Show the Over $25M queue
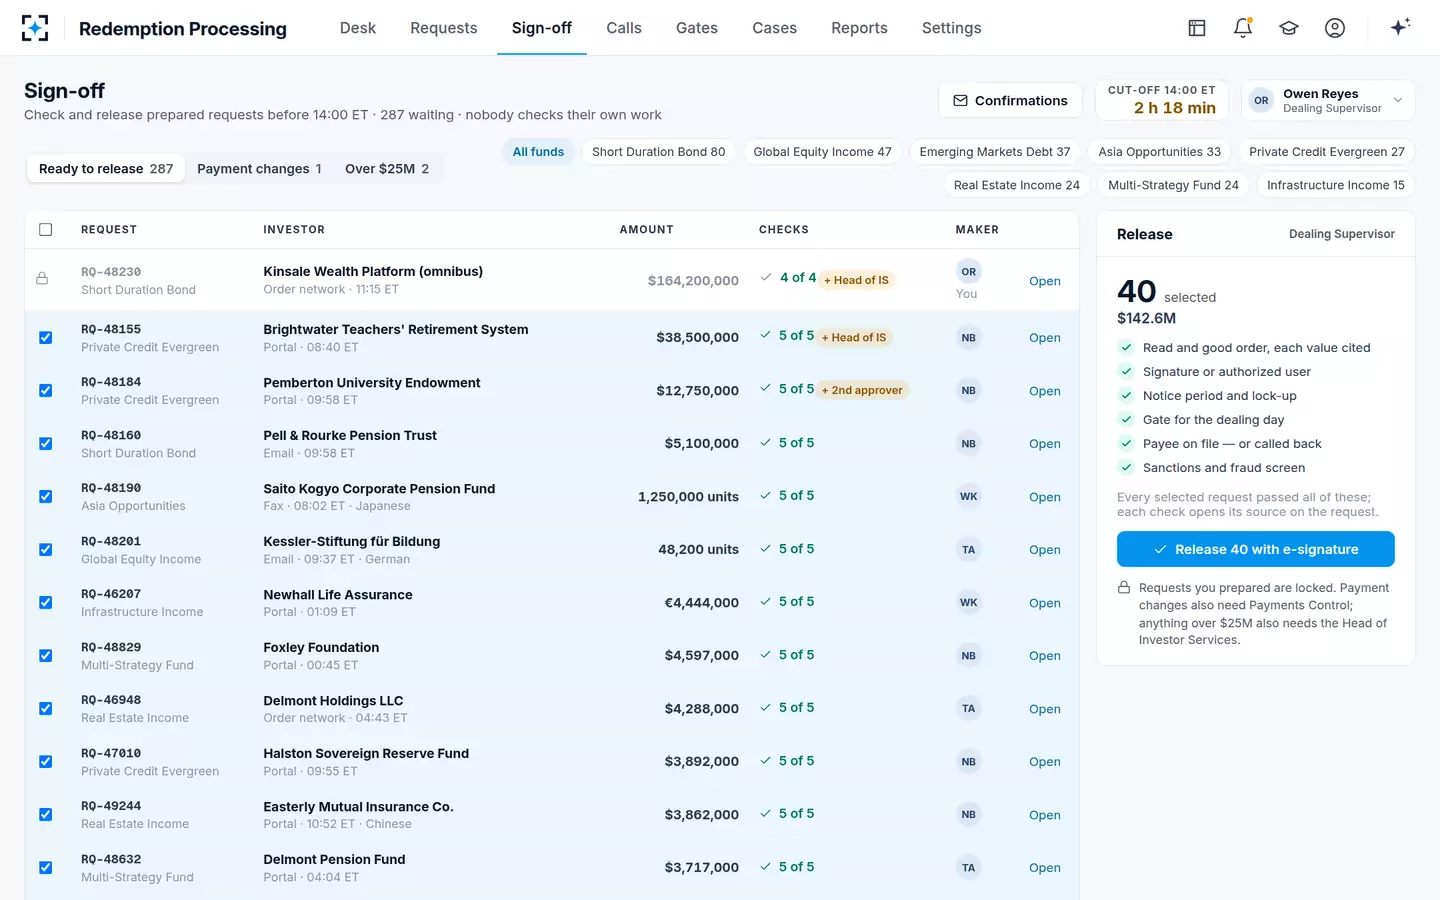The height and width of the screenshot is (900, 1440). coord(387,169)
